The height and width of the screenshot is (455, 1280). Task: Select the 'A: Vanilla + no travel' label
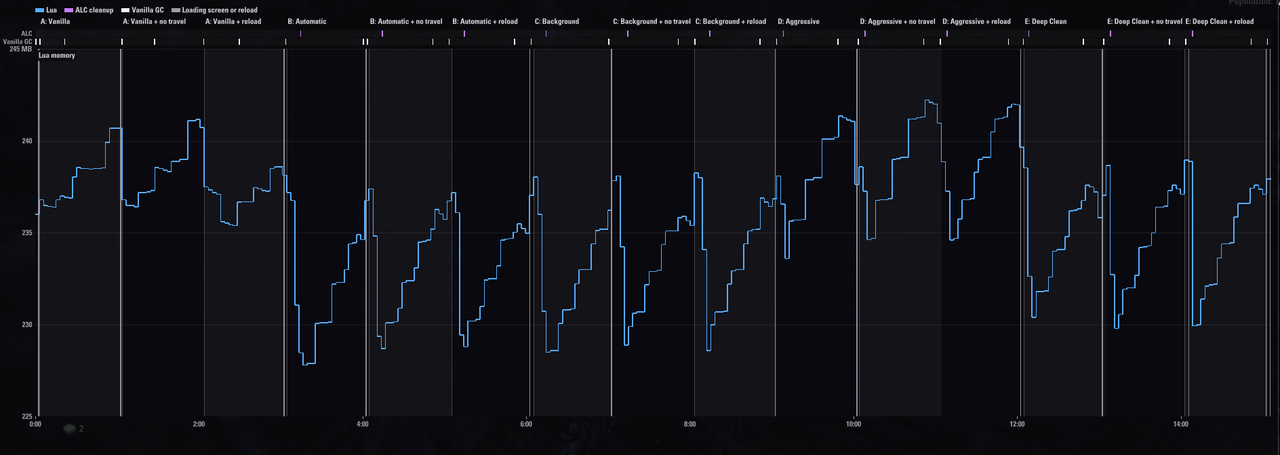(x=155, y=21)
